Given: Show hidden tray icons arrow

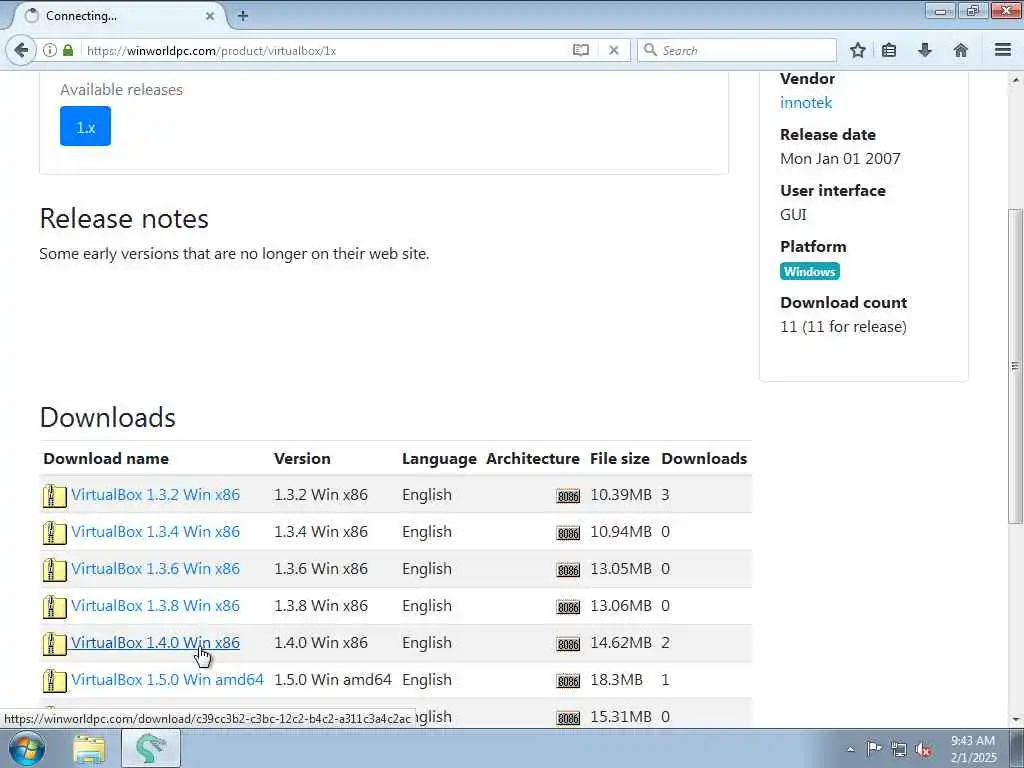Looking at the screenshot, I should click(x=850, y=750).
